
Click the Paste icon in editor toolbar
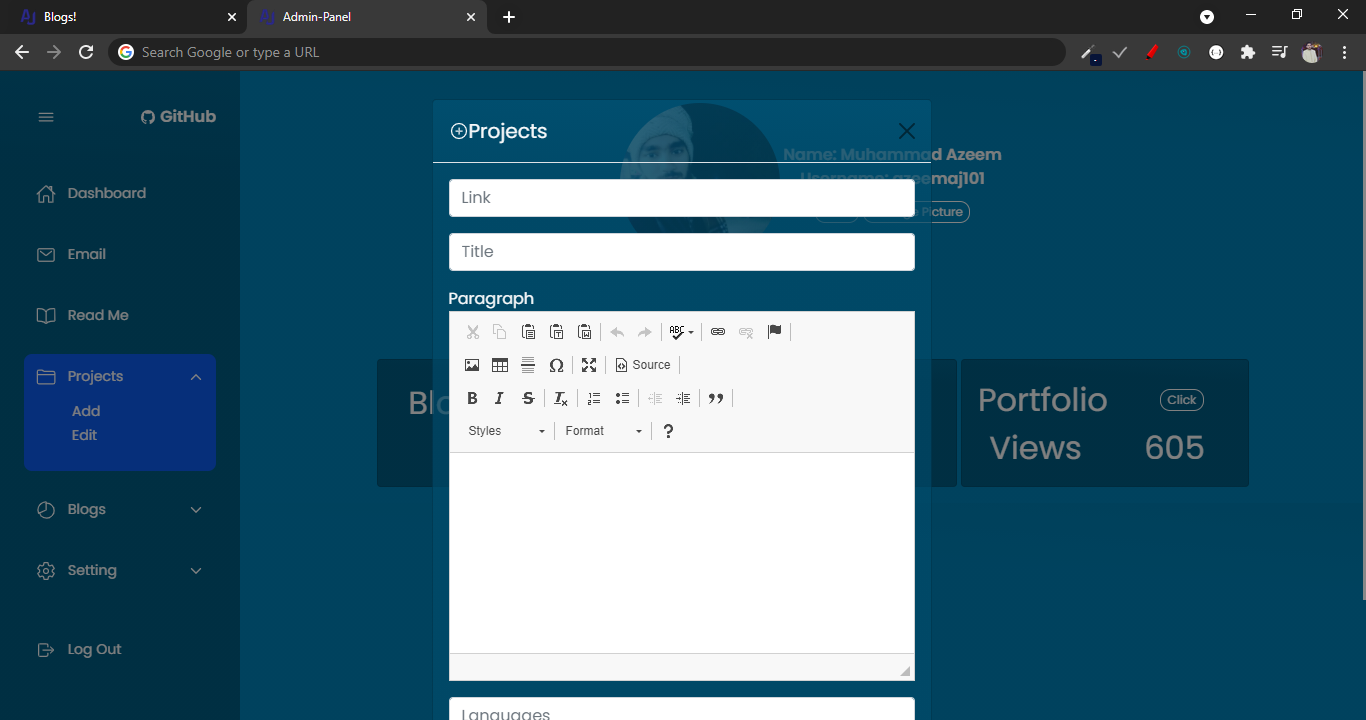(x=528, y=332)
